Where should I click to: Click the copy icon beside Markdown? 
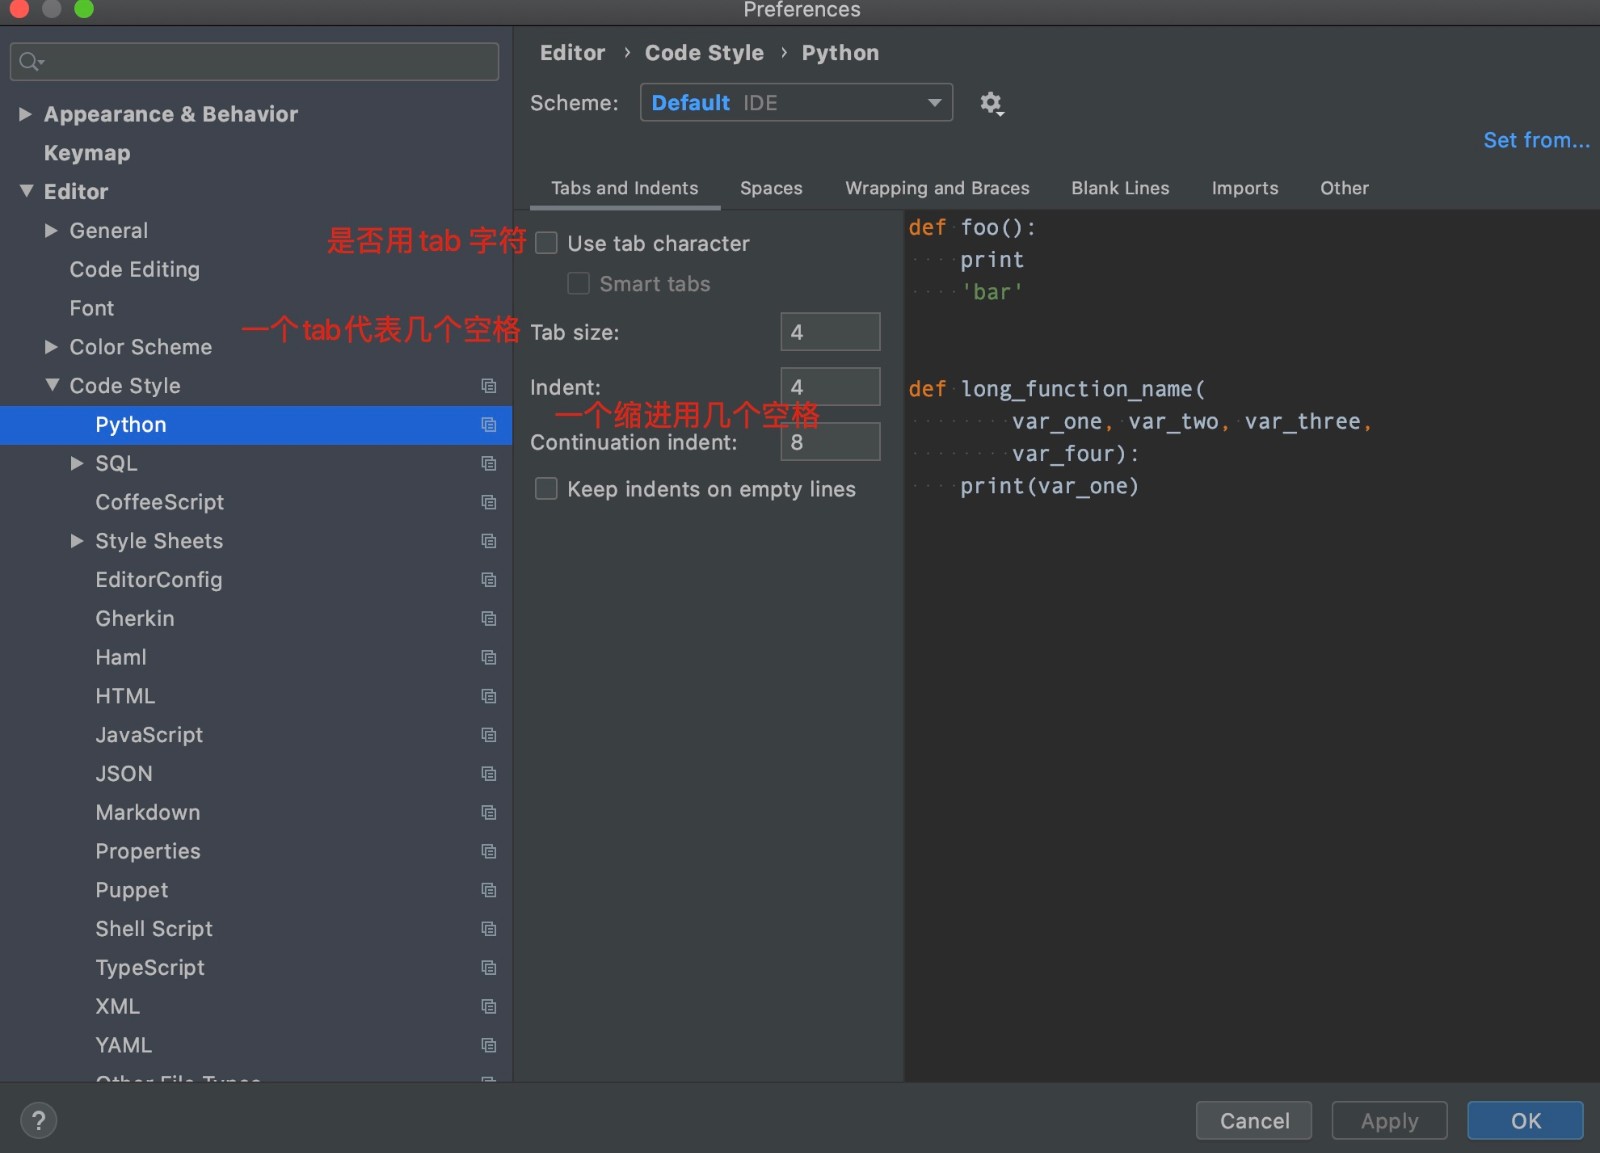click(x=488, y=813)
